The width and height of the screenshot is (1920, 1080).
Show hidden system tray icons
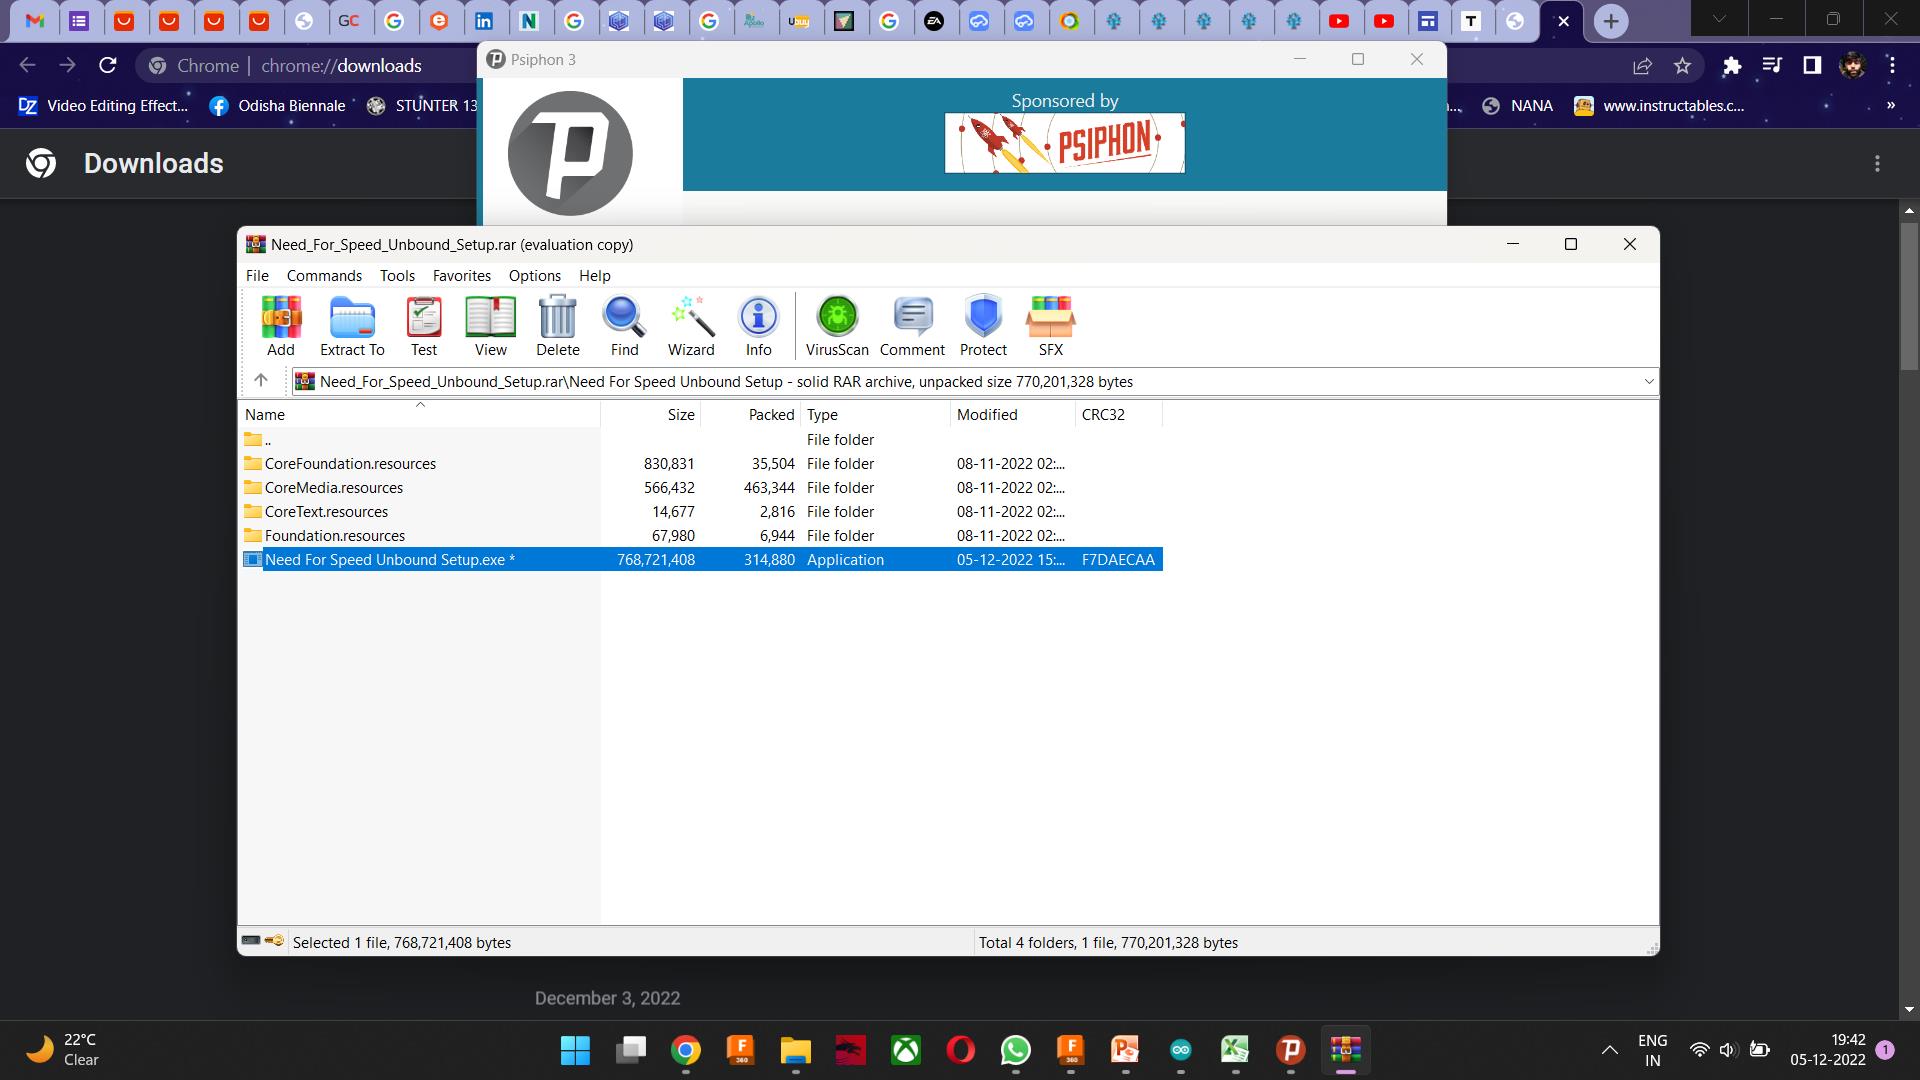click(1609, 1050)
